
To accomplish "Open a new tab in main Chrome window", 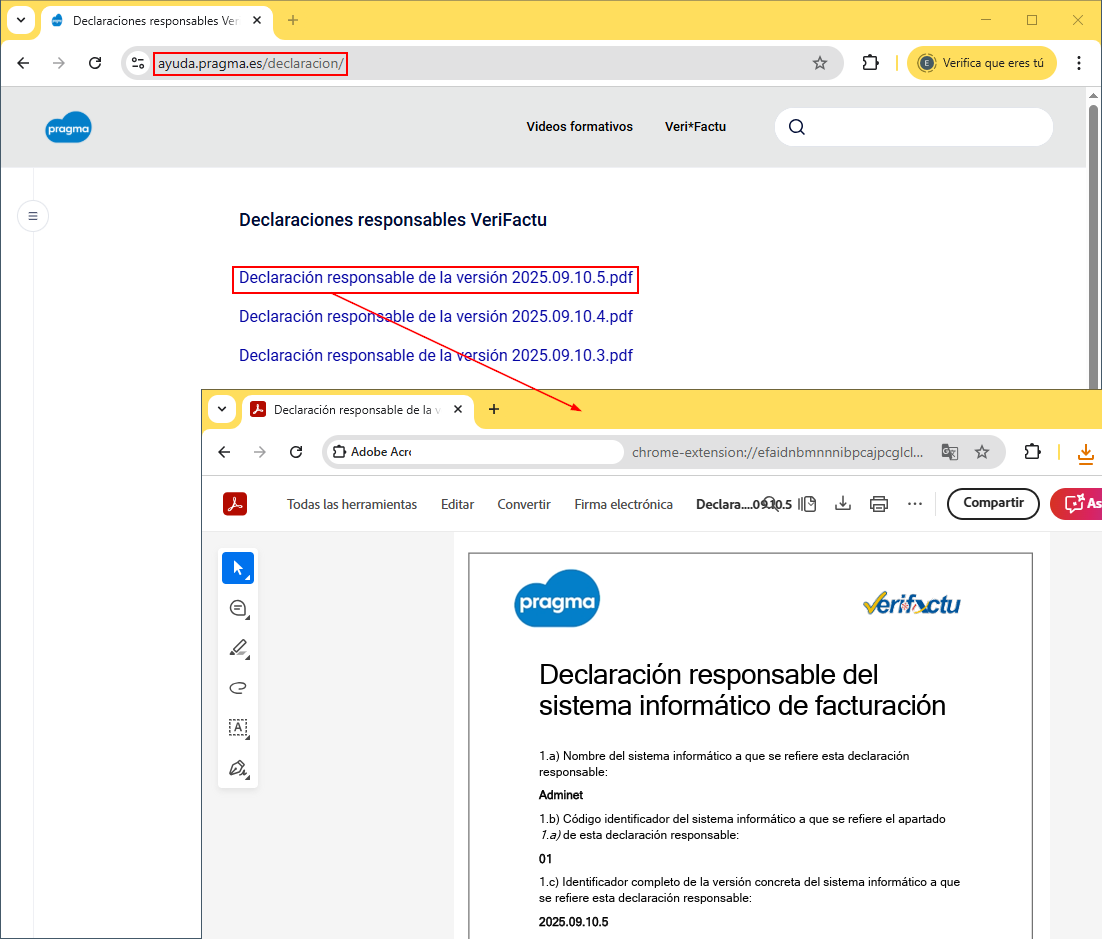I will (293, 20).
